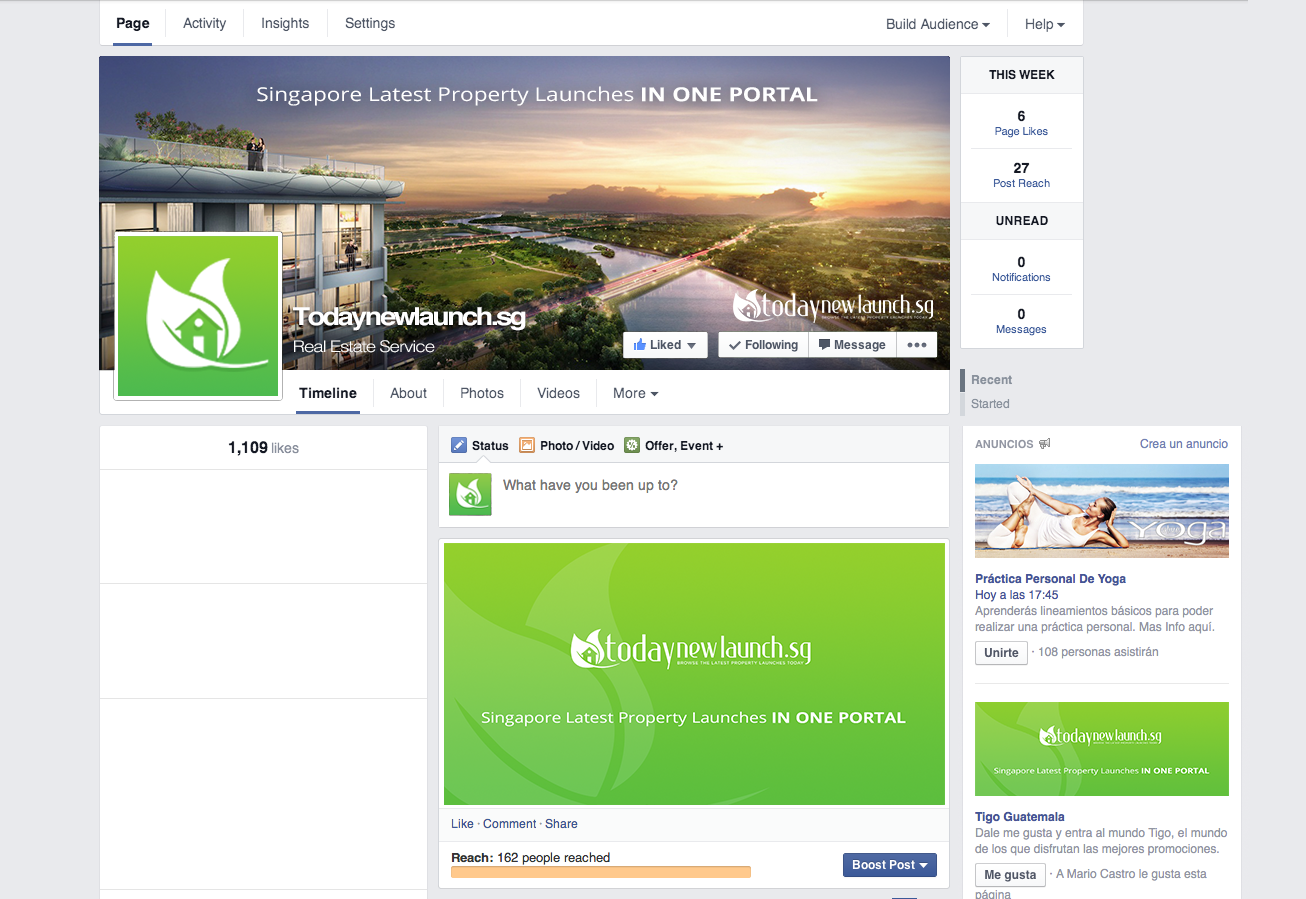Open the Photos tab
Viewport: 1306px width, 899px height.
coord(482,393)
